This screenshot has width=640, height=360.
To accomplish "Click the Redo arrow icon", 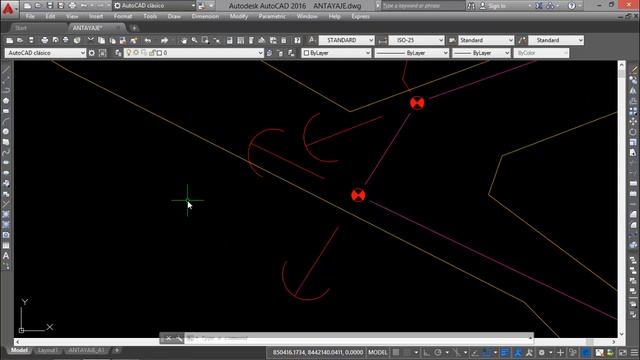I will 164,40.
